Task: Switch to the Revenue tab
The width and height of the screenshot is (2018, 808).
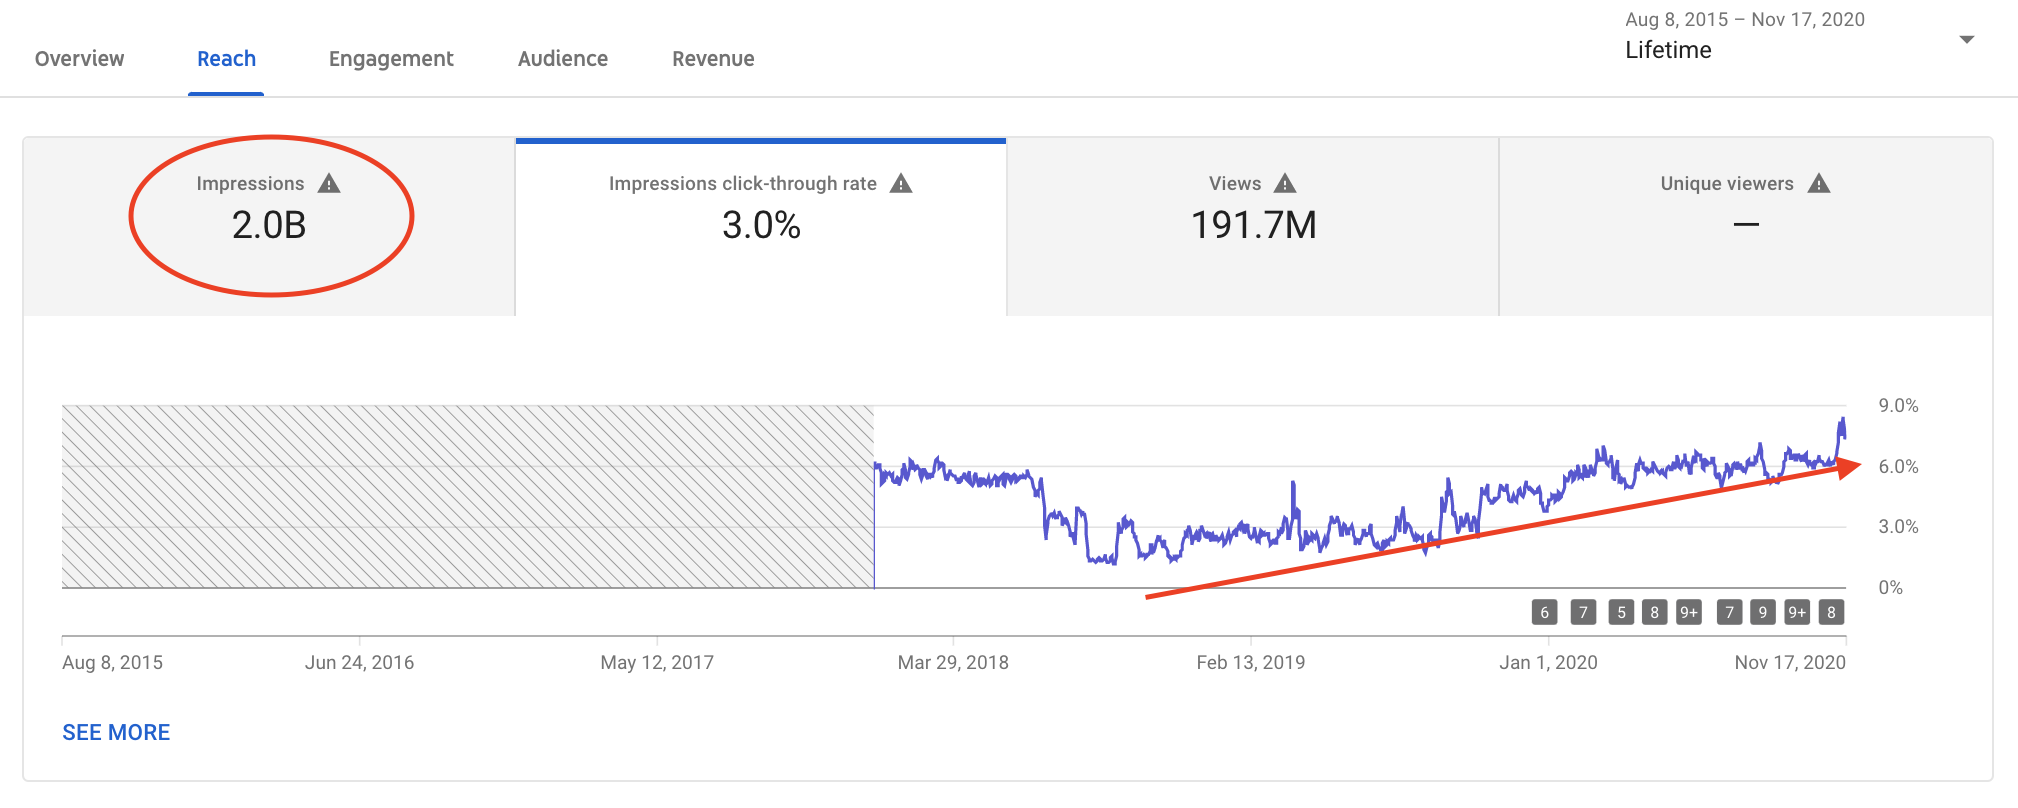Action: coord(713,59)
